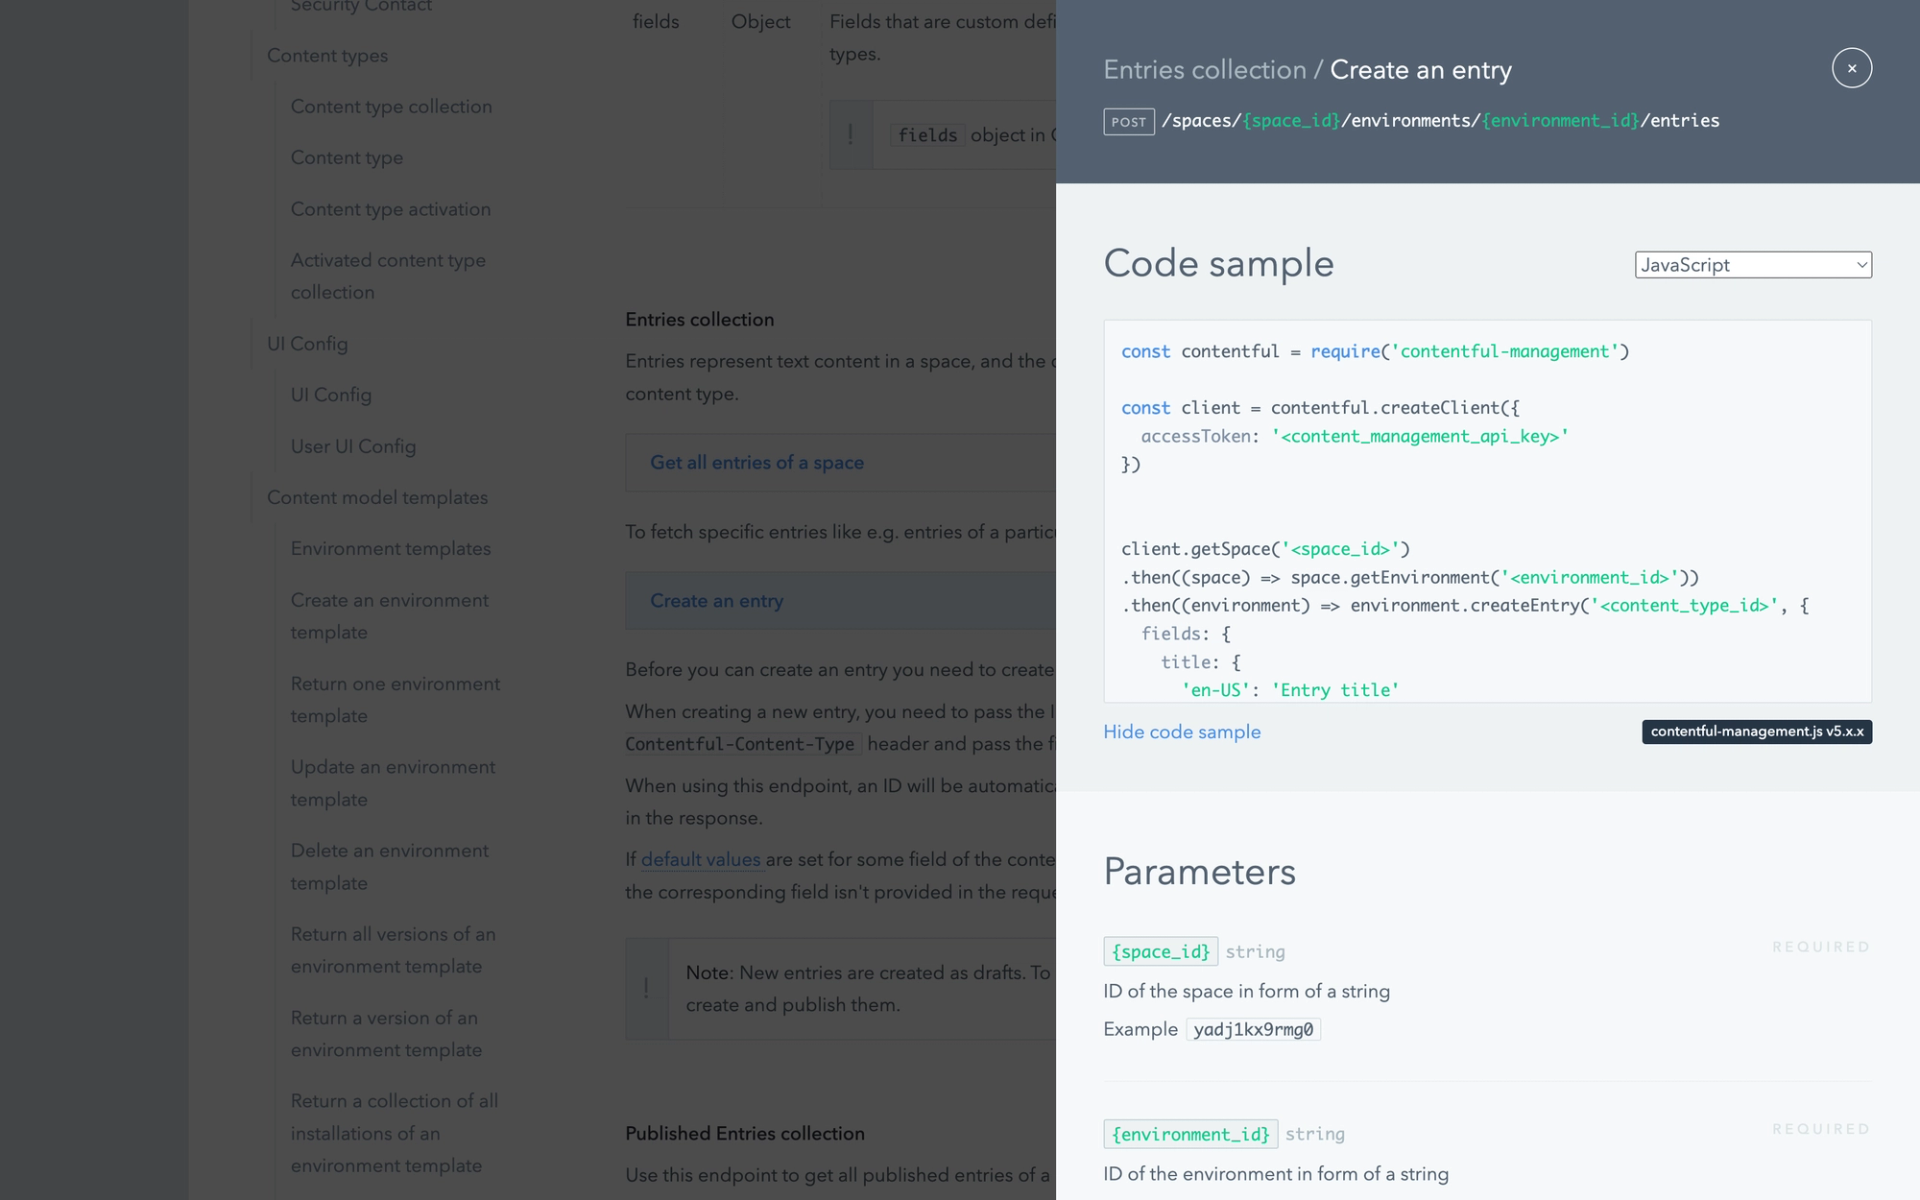This screenshot has width=1920, height=1200.
Task: Open the Create an entry endpoint
Action: (716, 601)
